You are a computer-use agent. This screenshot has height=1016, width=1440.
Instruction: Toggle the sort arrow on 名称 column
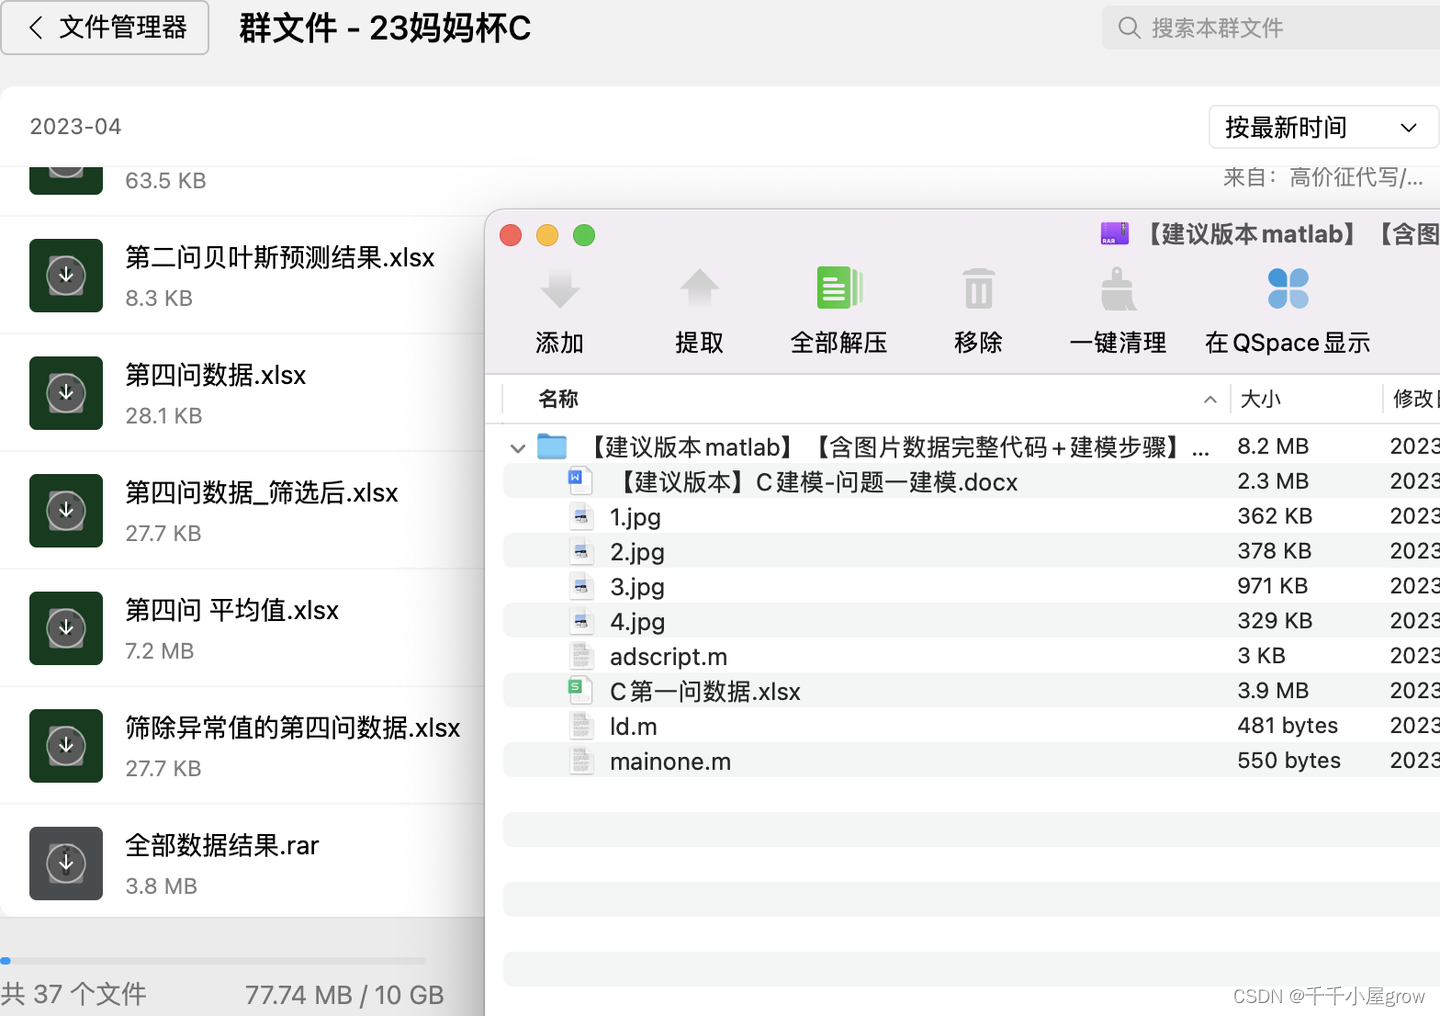click(1210, 399)
